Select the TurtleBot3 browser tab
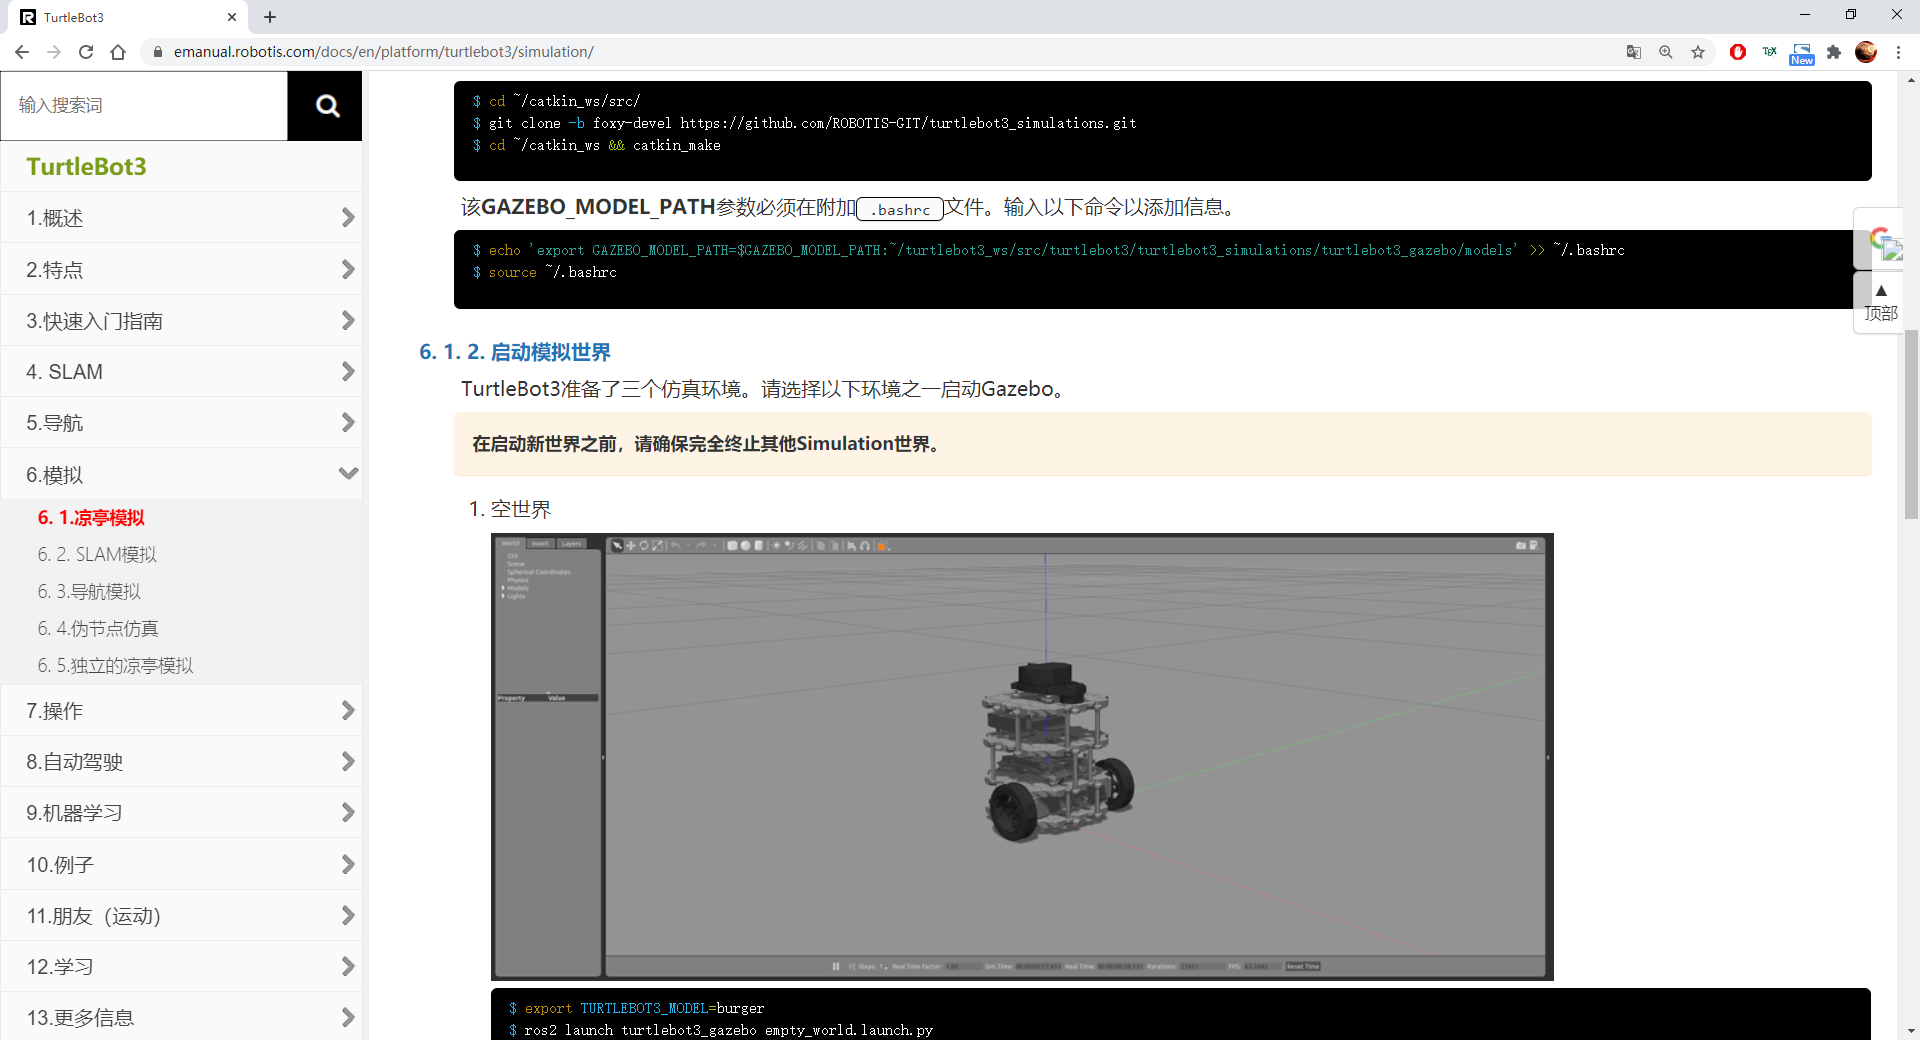This screenshot has height=1040, width=1920. [x=130, y=17]
